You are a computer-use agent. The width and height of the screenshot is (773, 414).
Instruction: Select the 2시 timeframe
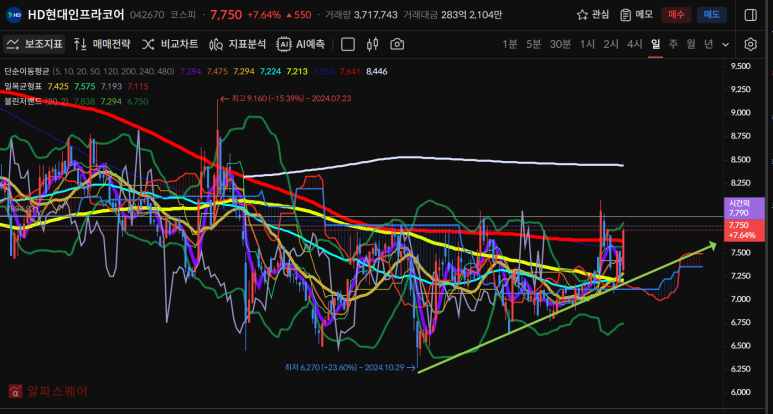tap(611, 44)
